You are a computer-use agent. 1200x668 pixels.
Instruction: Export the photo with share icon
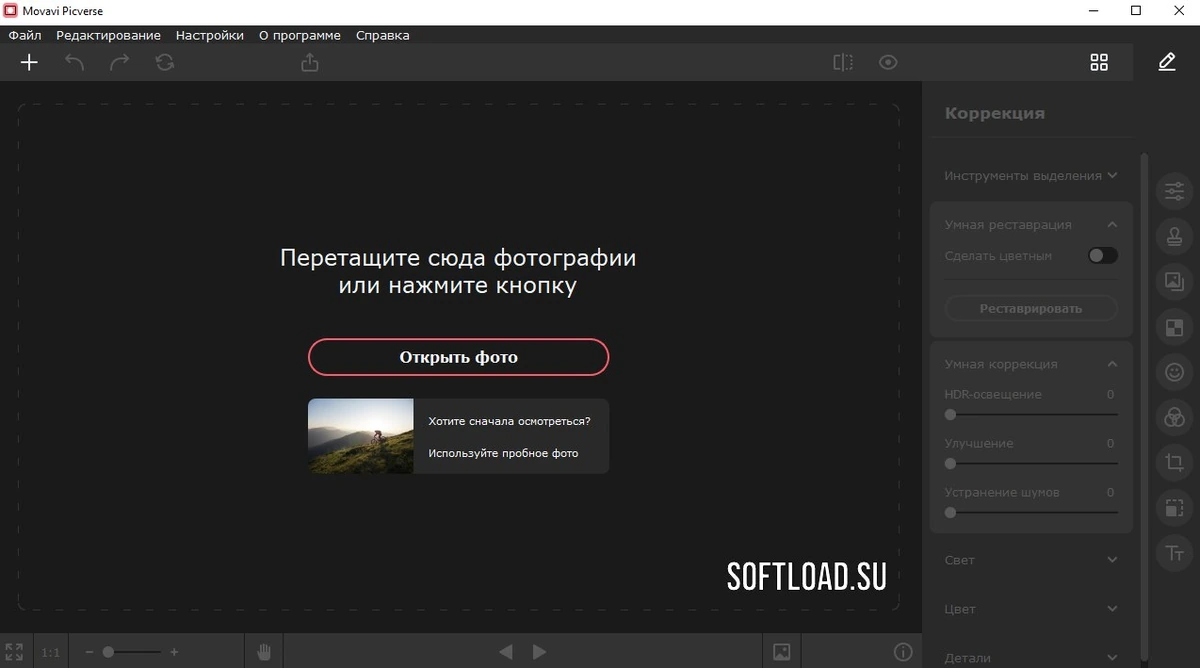(x=310, y=62)
